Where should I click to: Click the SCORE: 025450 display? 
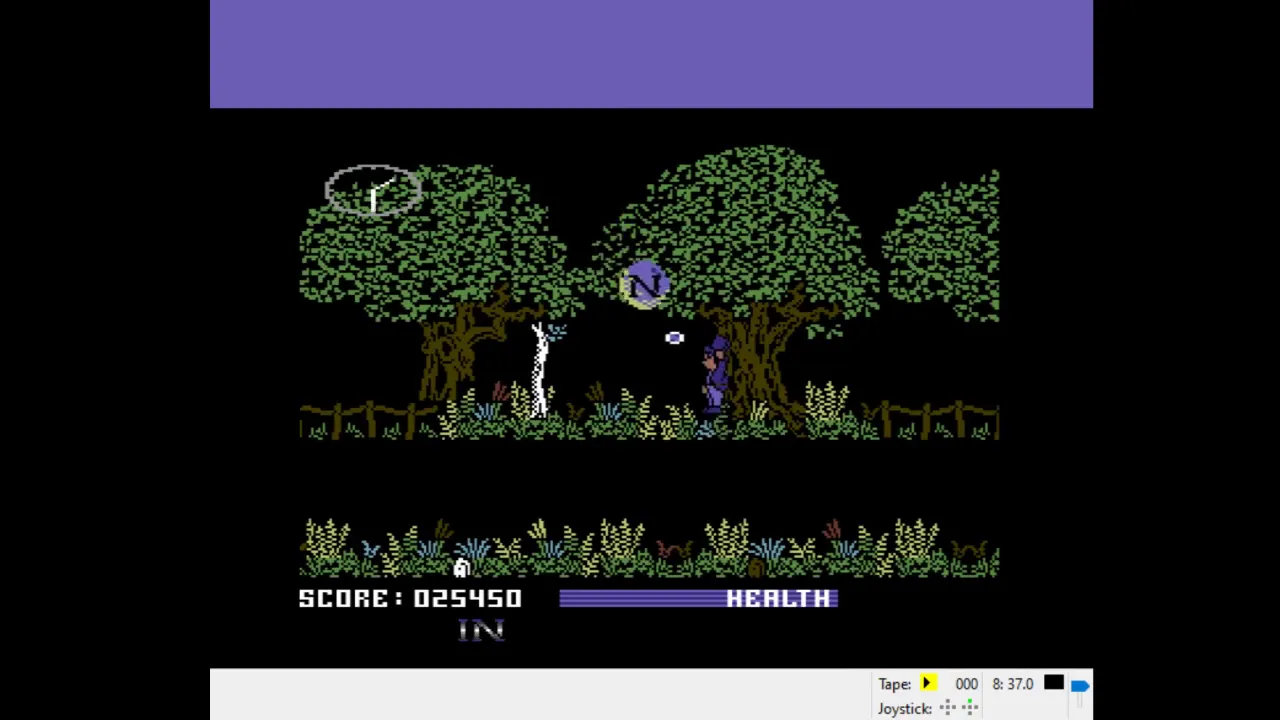(x=410, y=598)
